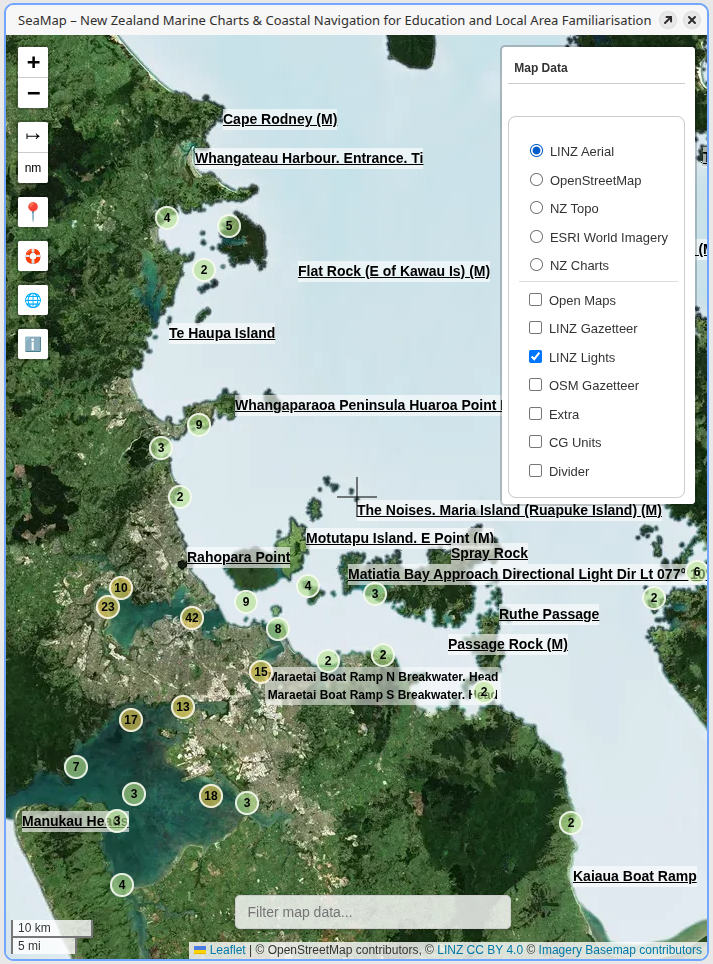The image size is (713, 964).
Task: Enable the CG Units overlay
Action: [535, 442]
